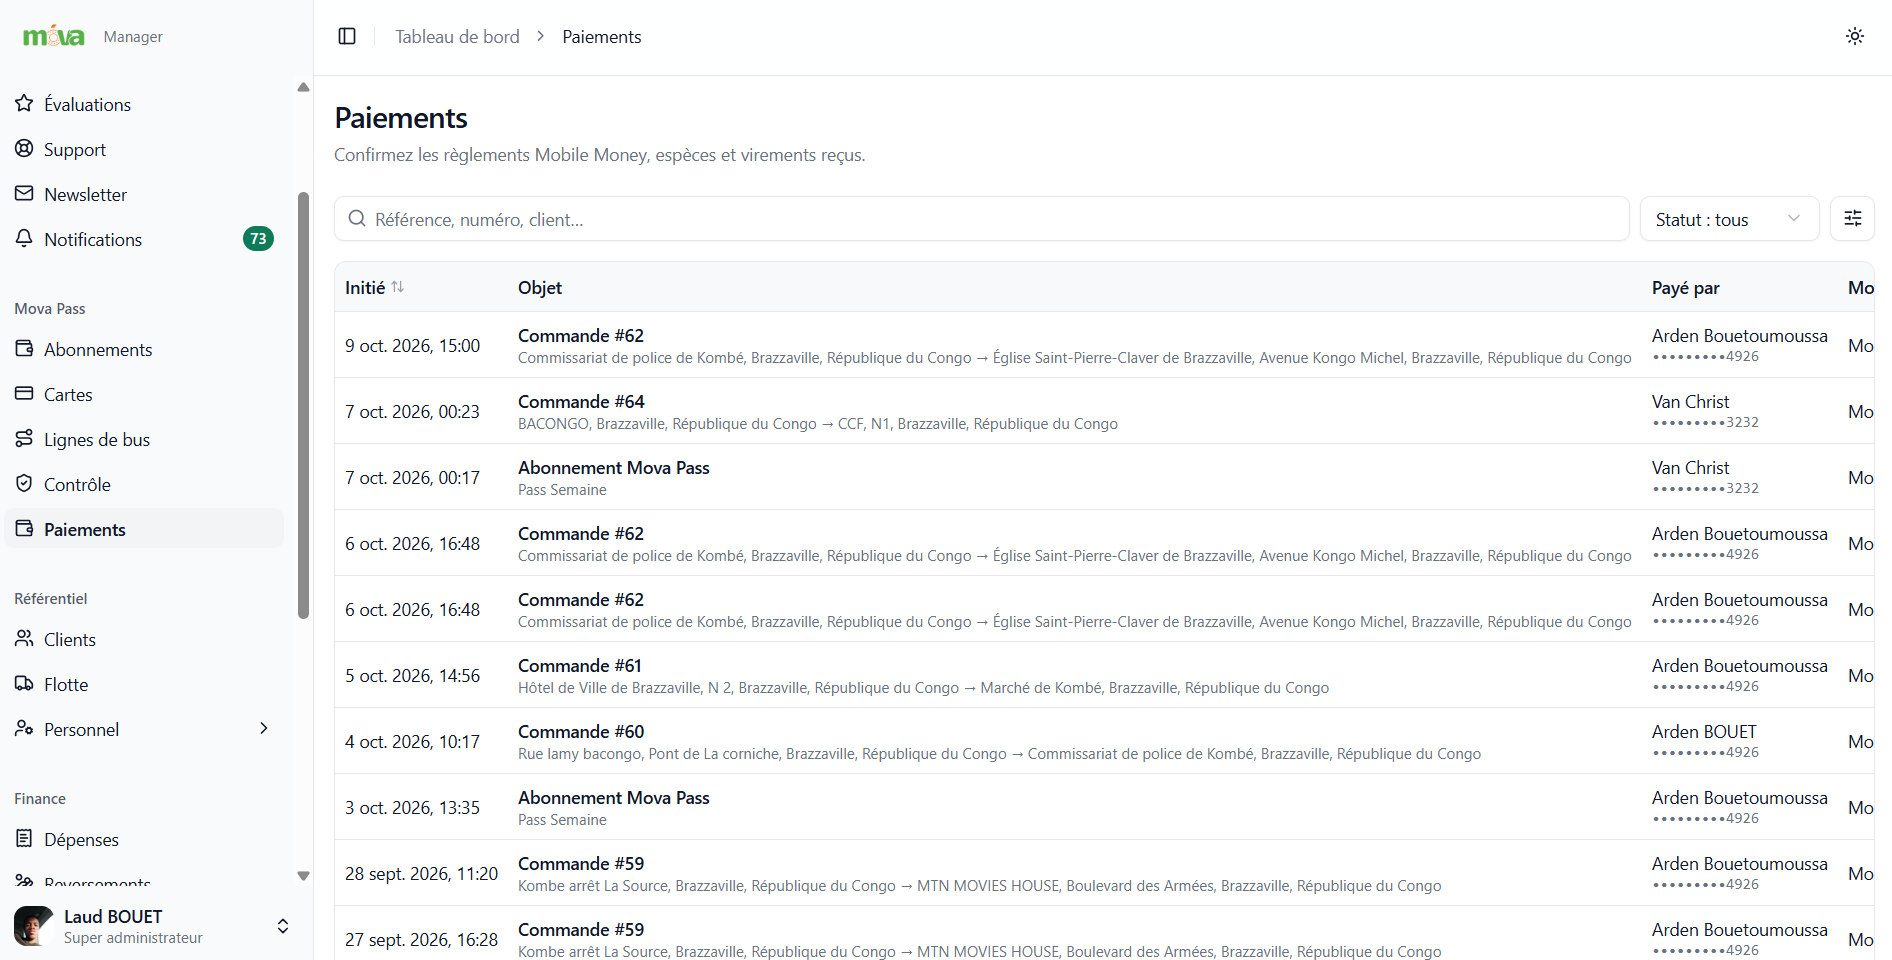
Task: Click the Notifications bell icon
Action: [x=24, y=238]
